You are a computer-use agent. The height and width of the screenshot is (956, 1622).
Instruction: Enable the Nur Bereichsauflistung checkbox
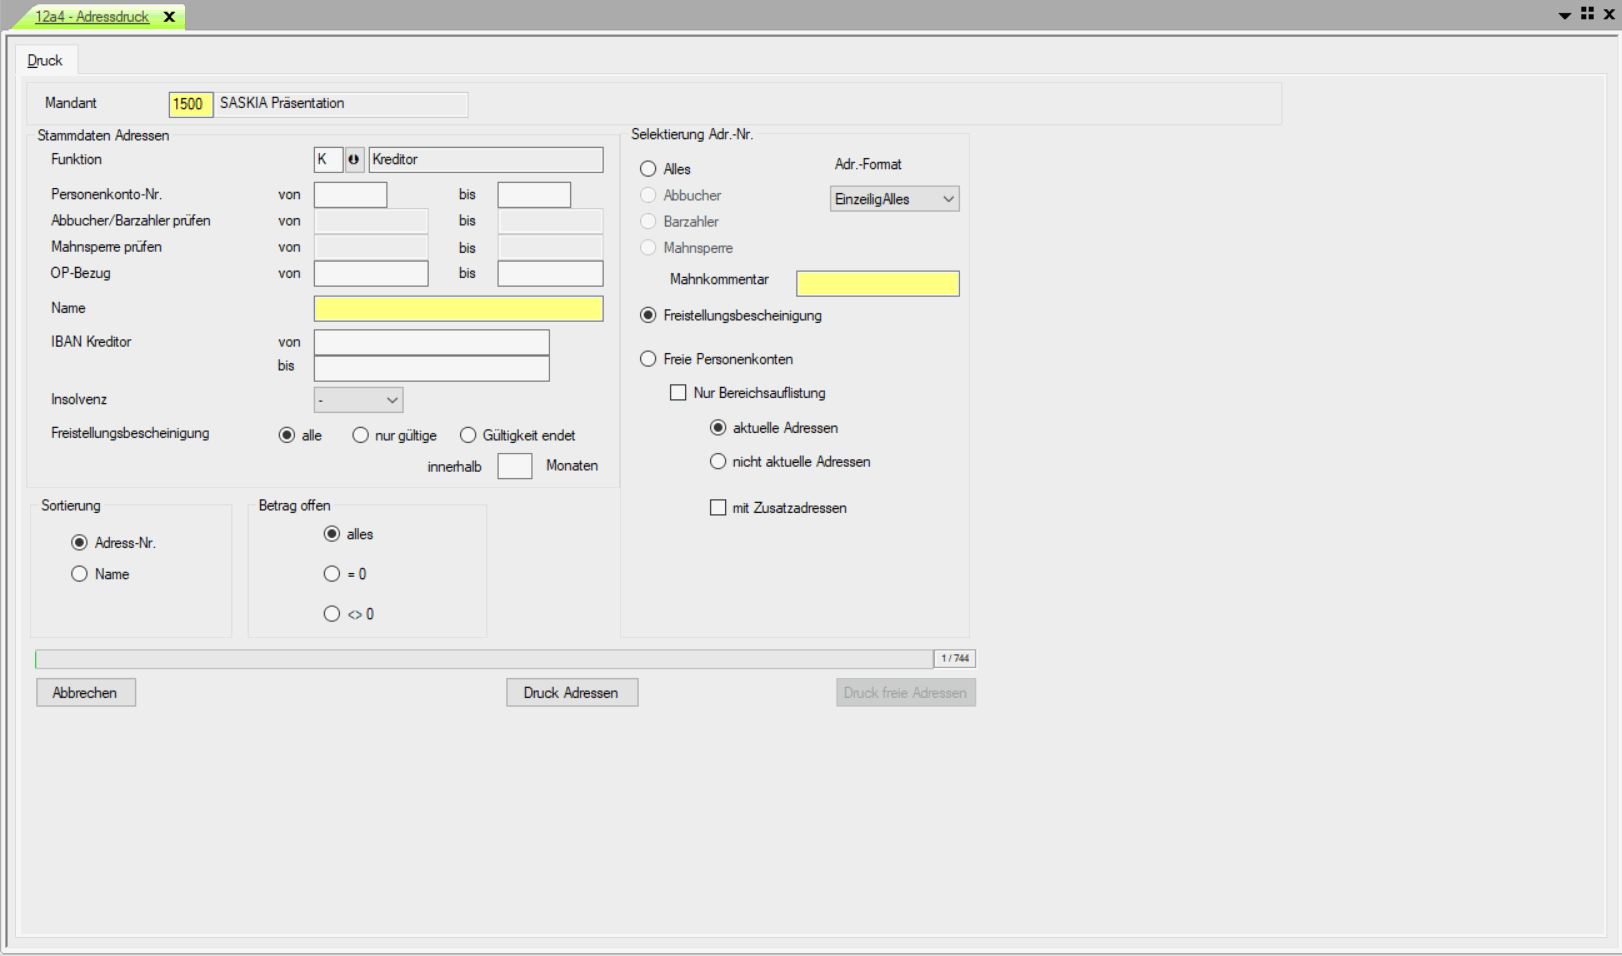click(x=678, y=393)
